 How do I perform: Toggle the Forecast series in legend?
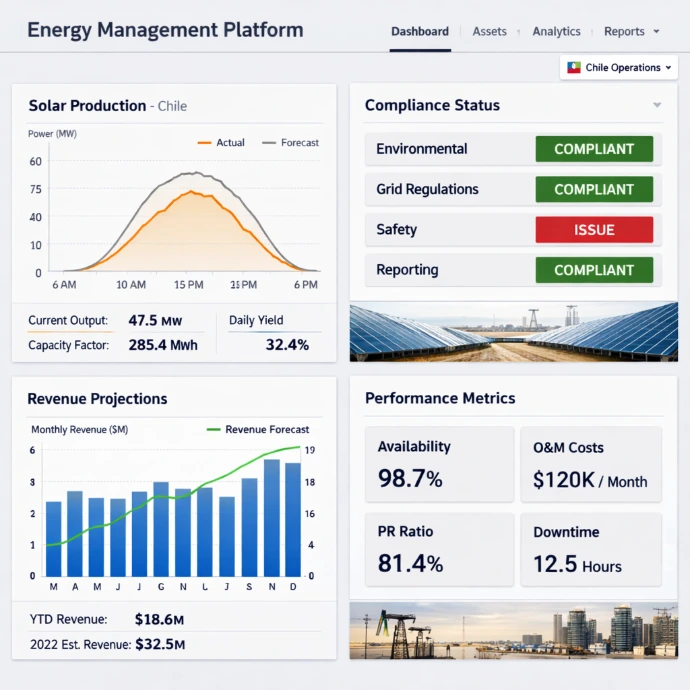[x=290, y=143]
